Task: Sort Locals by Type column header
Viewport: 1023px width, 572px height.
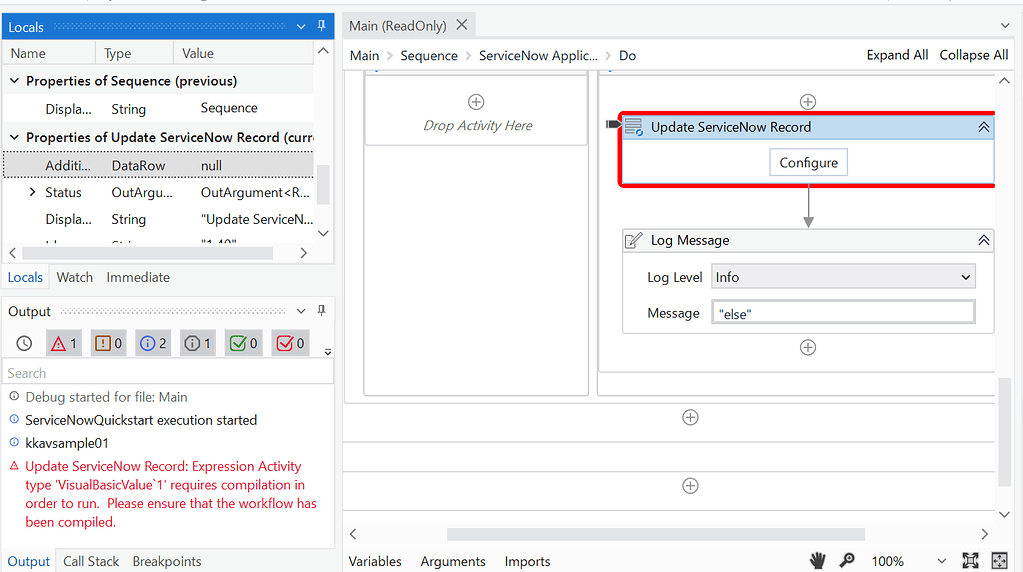Action: coord(134,53)
